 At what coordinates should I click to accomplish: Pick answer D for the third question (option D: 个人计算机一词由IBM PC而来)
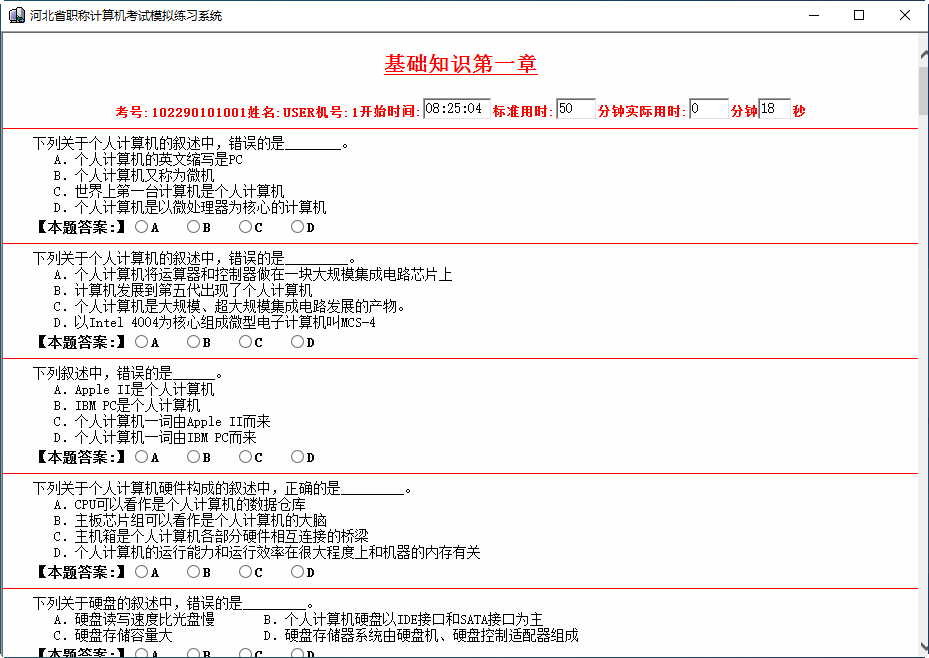[298, 456]
